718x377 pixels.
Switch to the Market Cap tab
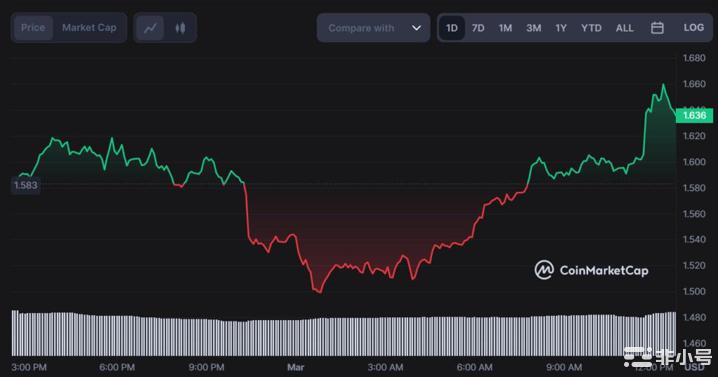coord(89,28)
